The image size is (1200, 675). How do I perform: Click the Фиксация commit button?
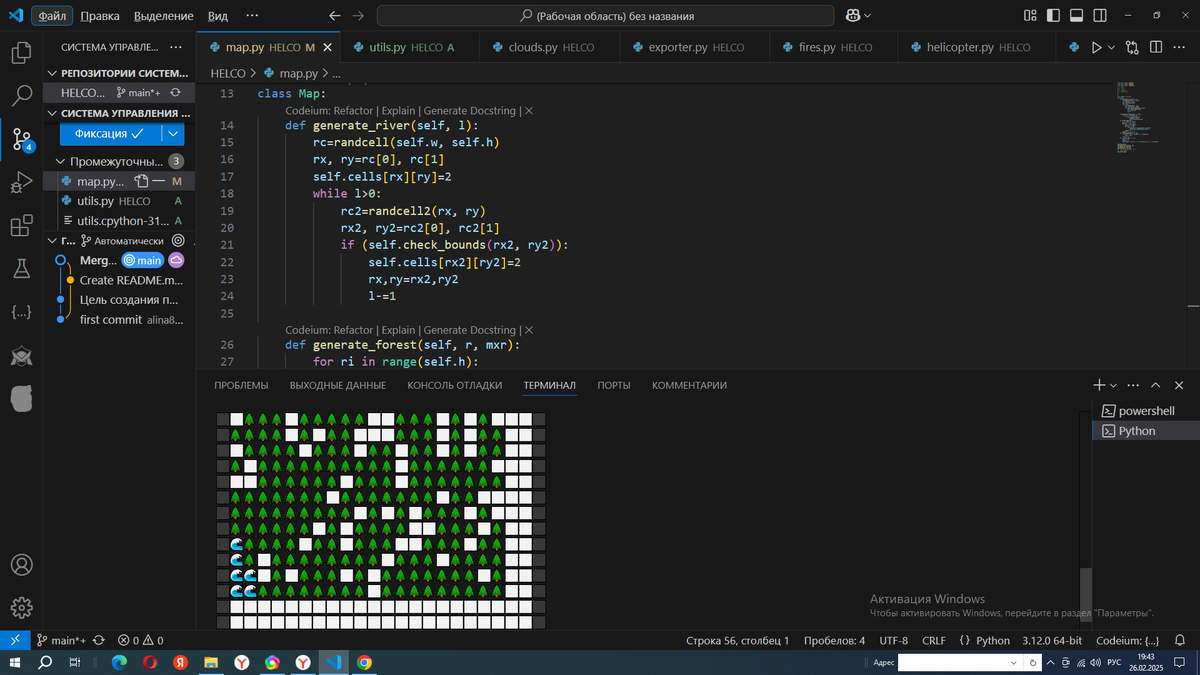coord(110,134)
